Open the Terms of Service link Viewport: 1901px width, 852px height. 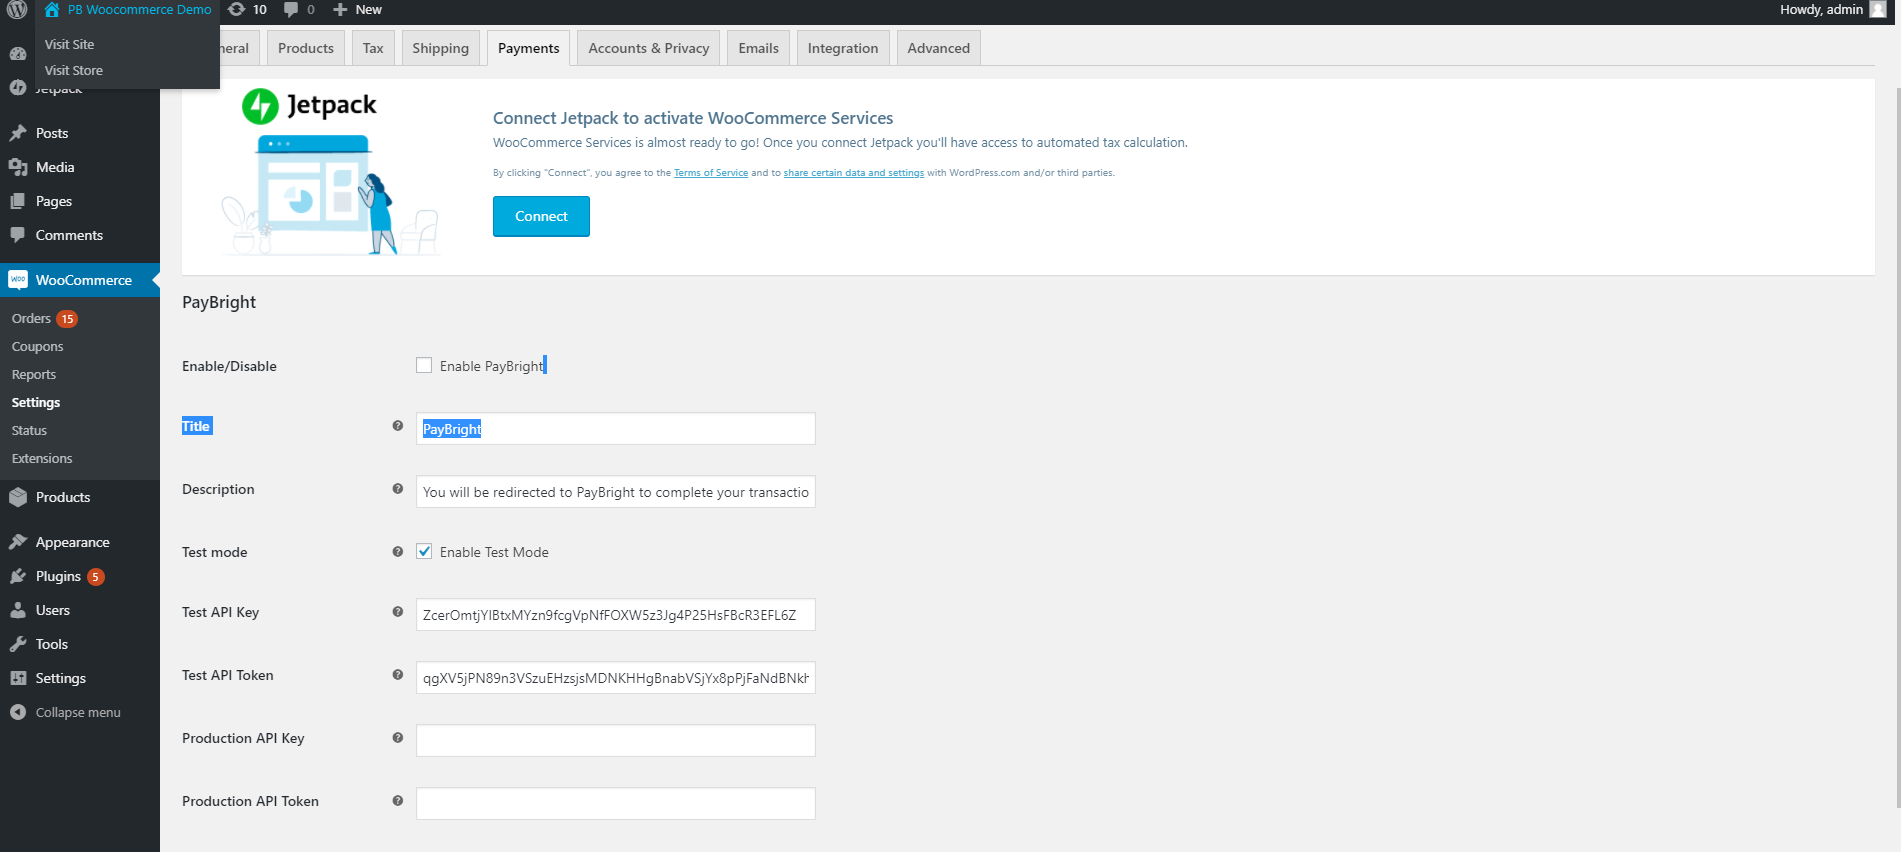[x=711, y=173]
